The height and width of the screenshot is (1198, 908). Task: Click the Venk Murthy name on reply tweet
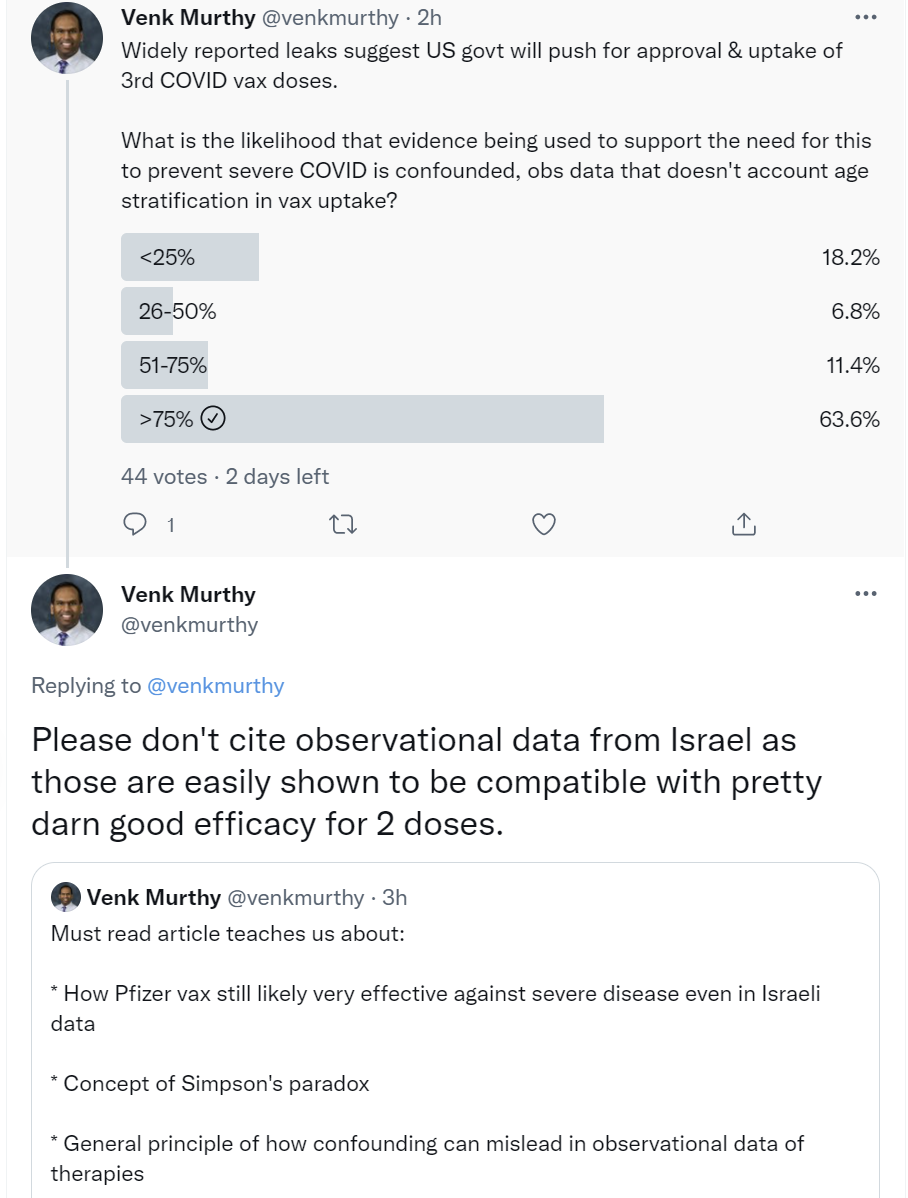pyautogui.click(x=188, y=594)
